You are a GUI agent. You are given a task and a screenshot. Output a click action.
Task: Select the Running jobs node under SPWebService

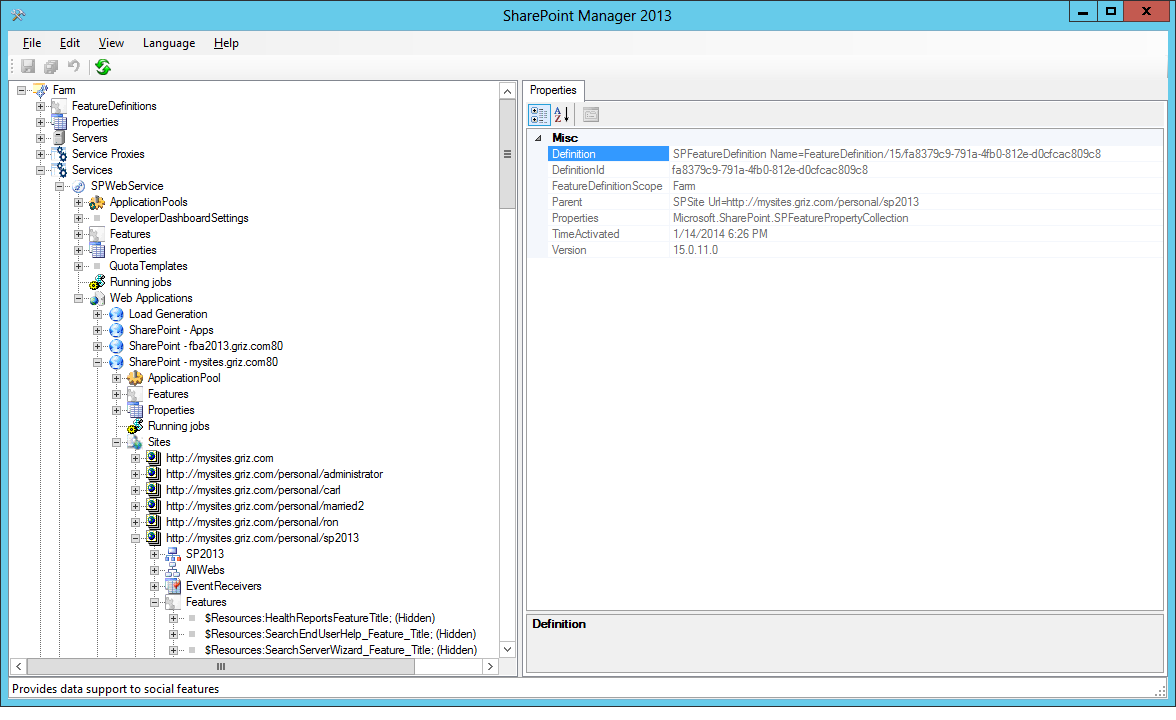[x=140, y=281]
